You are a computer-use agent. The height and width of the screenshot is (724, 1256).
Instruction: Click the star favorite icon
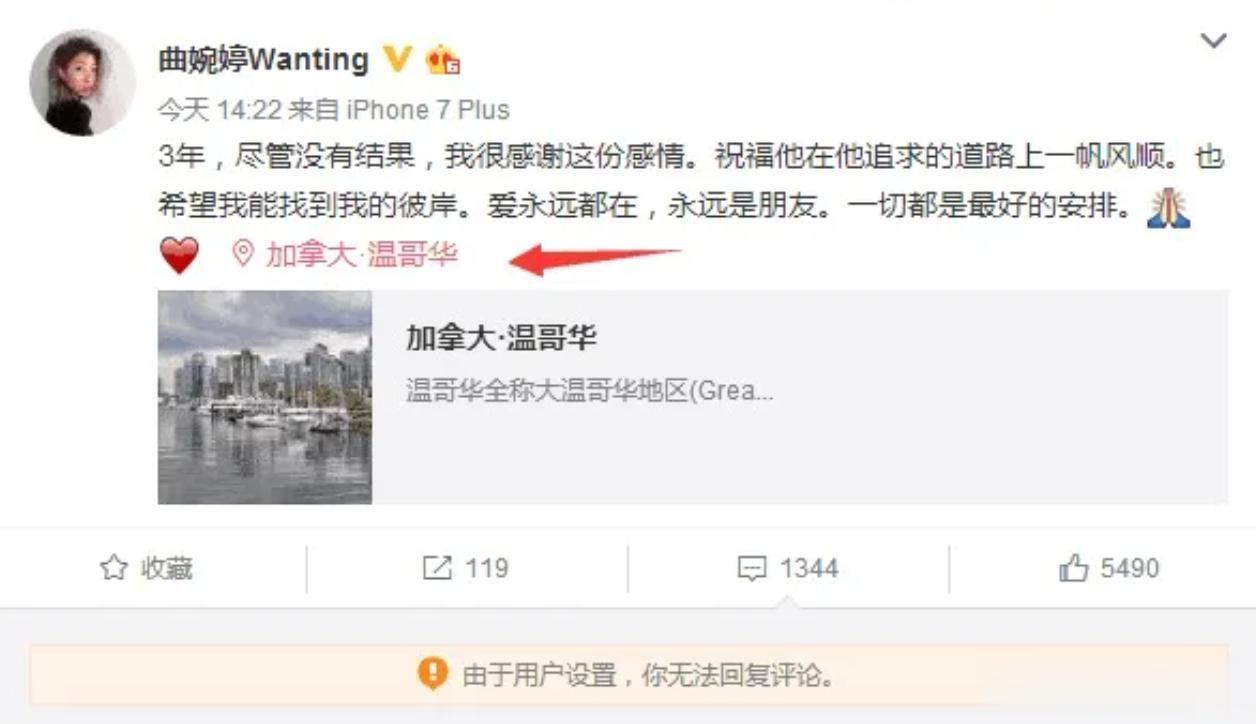tap(113, 568)
